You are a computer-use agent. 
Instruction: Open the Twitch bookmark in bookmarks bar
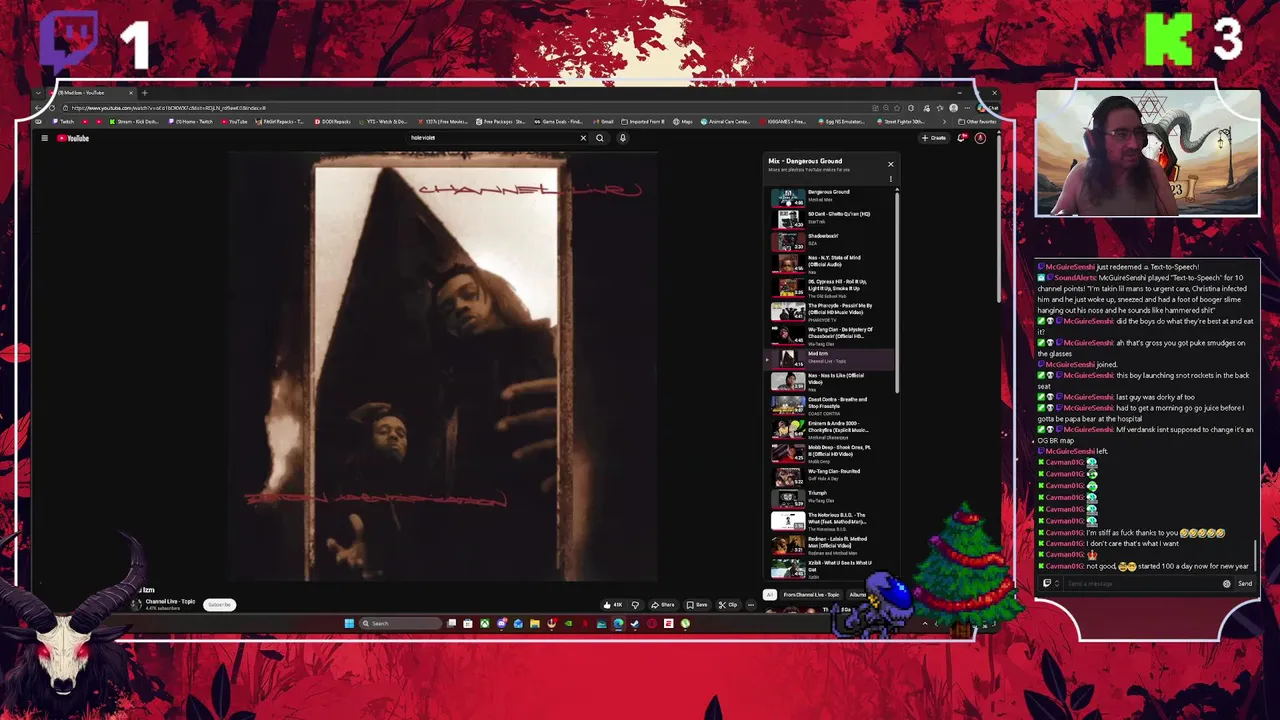coord(61,122)
